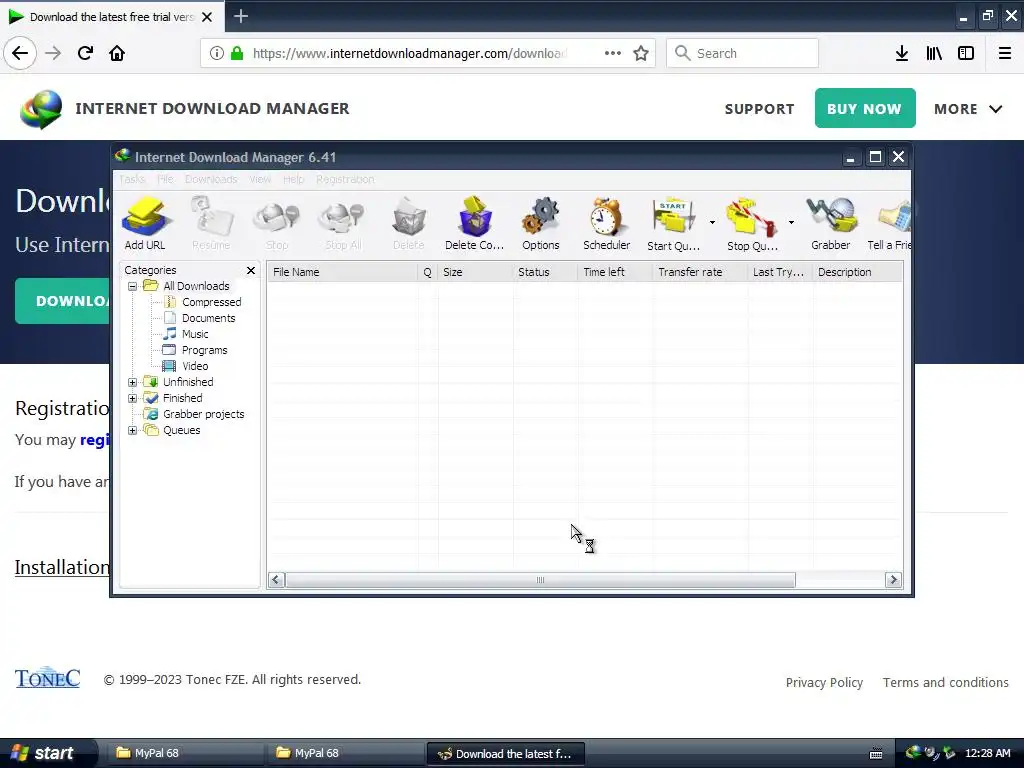Sort by Description column header
Image resolution: width=1024 pixels, height=768 pixels.
tap(857, 272)
